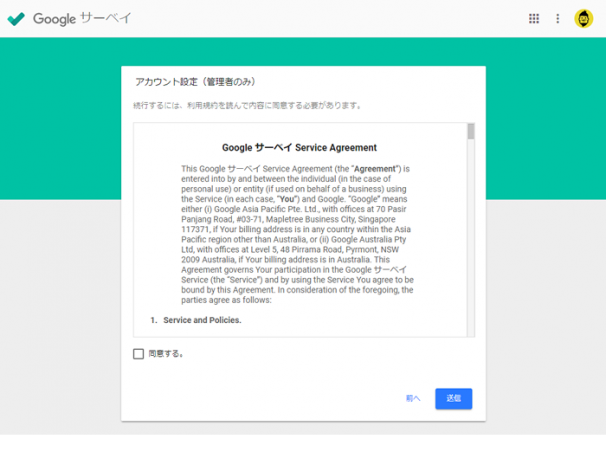Click the user account avatar
This screenshot has width=606, height=452.
(583, 19)
